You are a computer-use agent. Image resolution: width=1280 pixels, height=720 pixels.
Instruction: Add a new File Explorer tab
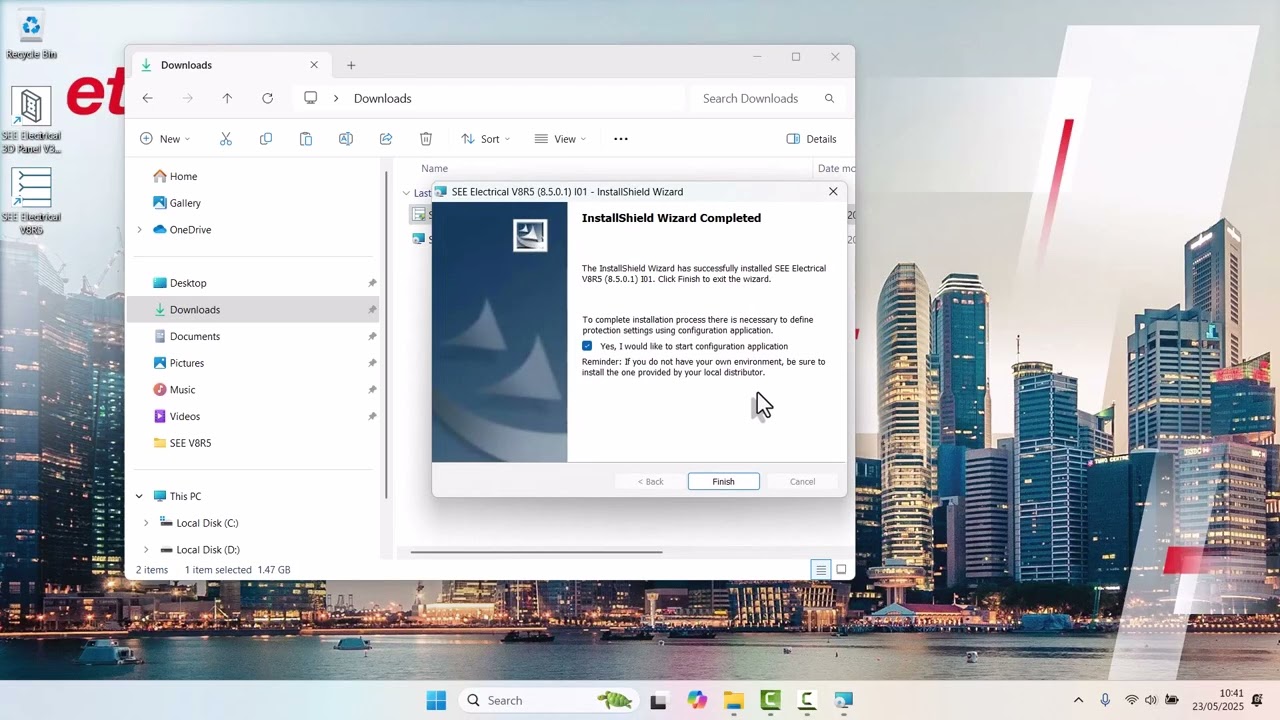click(351, 65)
